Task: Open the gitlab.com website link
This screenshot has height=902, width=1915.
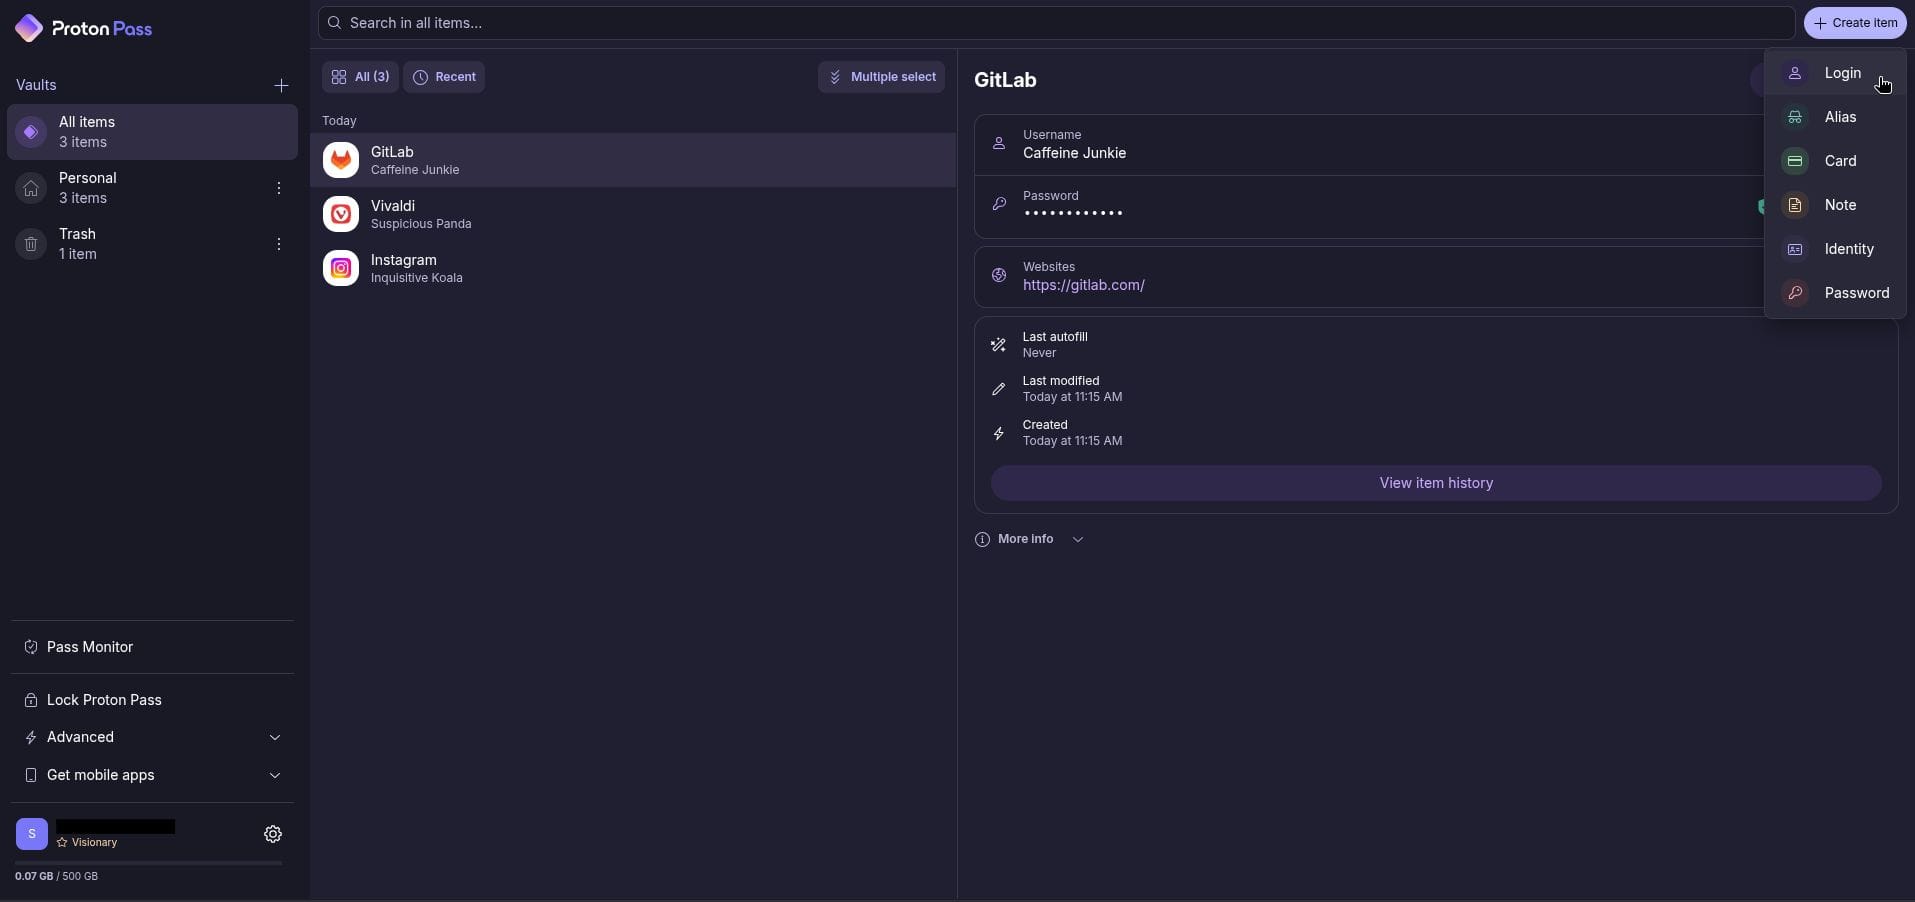Action: [x=1083, y=285]
